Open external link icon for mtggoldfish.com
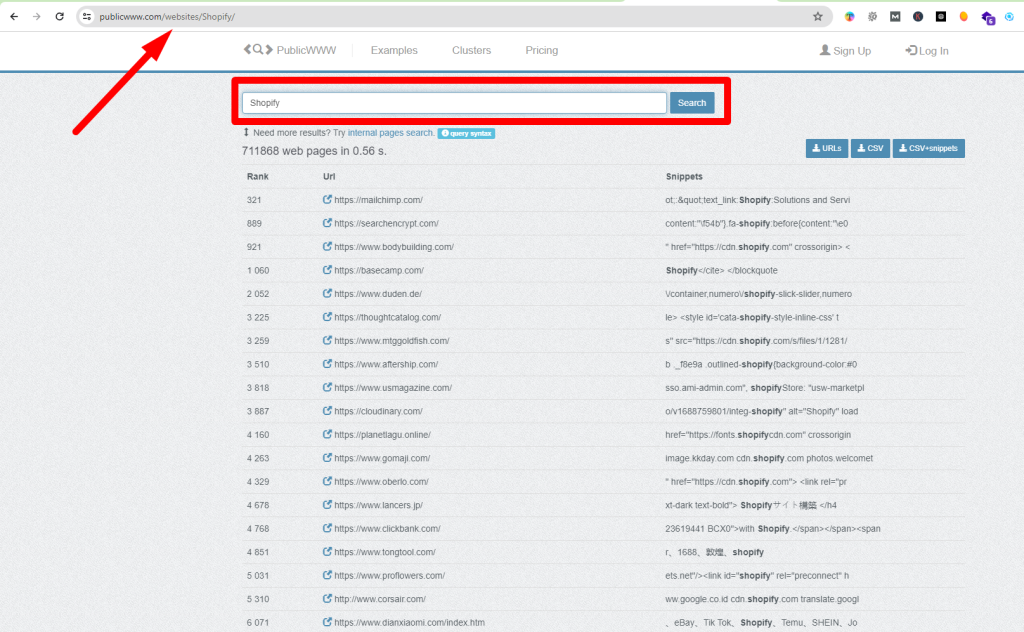The width and height of the screenshot is (1024, 632). [x=327, y=340]
